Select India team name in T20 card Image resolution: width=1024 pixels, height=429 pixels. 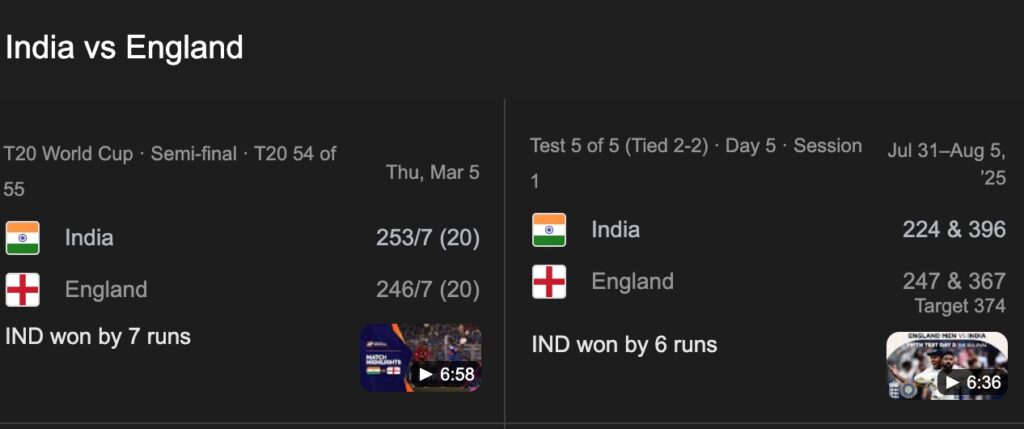[x=89, y=238]
